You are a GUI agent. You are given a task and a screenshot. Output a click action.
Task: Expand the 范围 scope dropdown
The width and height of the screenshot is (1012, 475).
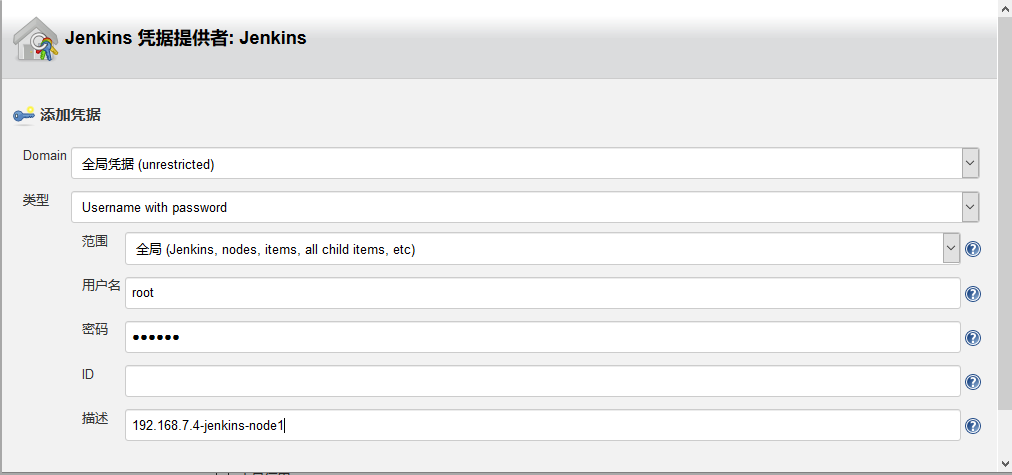point(951,249)
